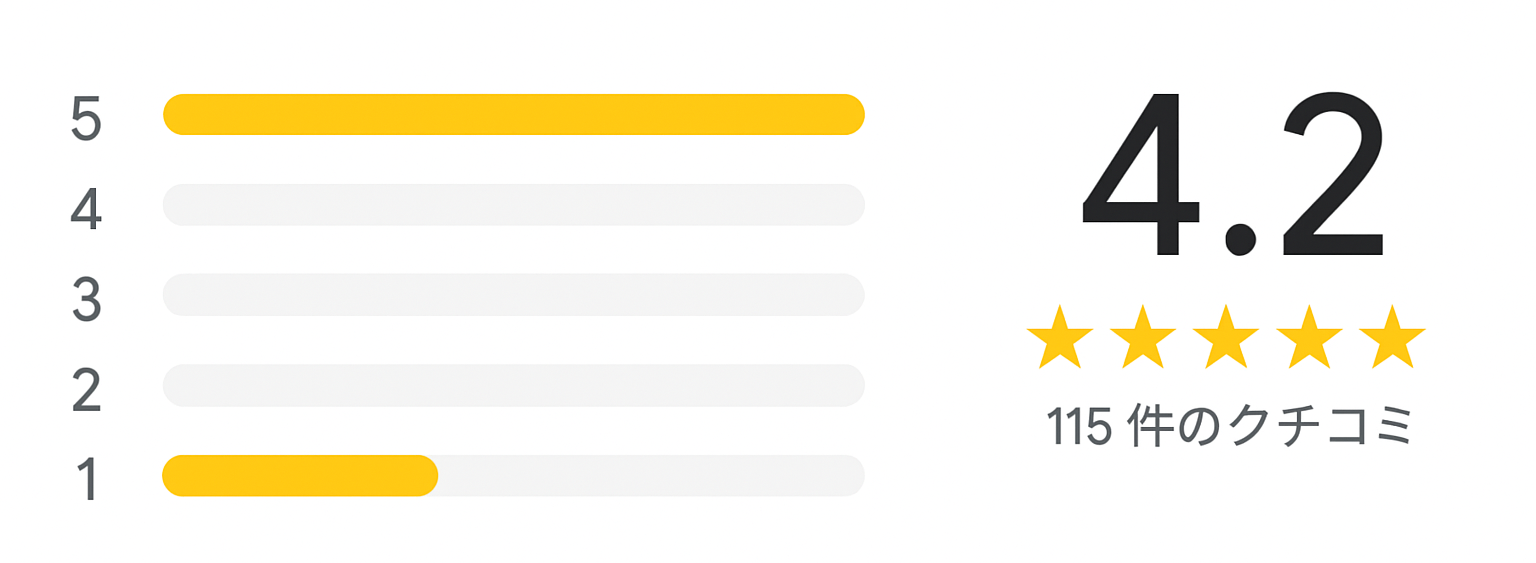Click the first yellow star icon
This screenshot has width=1536, height=563.
1060,336
